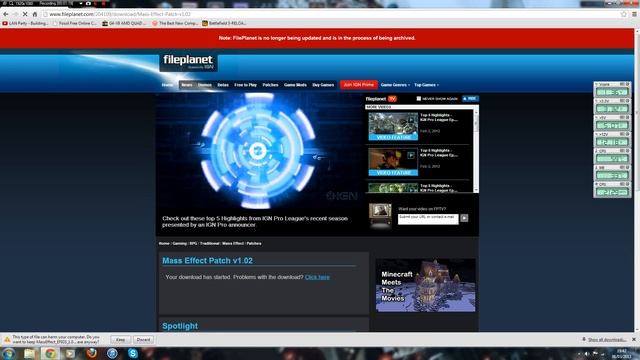This screenshot has height=360, width=640.
Task: Click the download warning triangle icon
Action: (7, 339)
